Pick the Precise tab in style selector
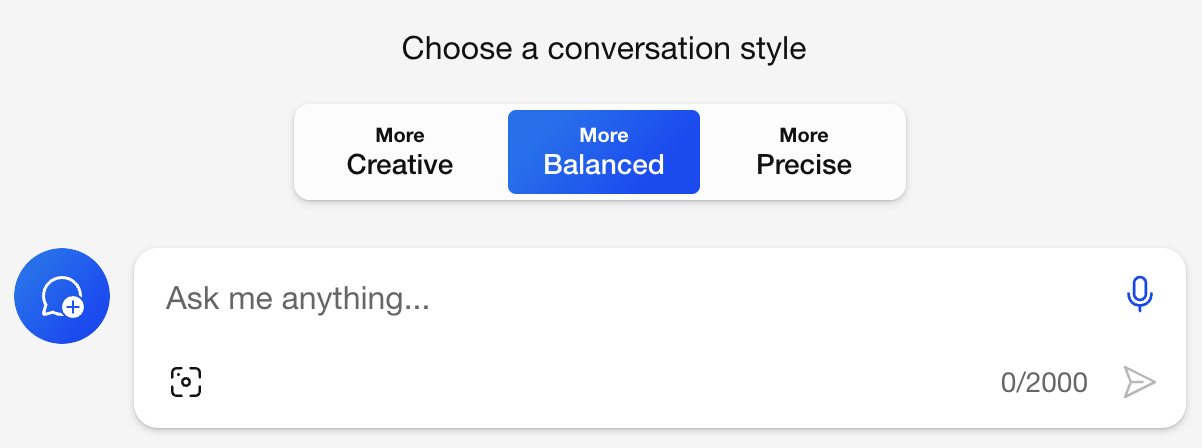Viewport: 1202px width, 448px height. point(804,152)
